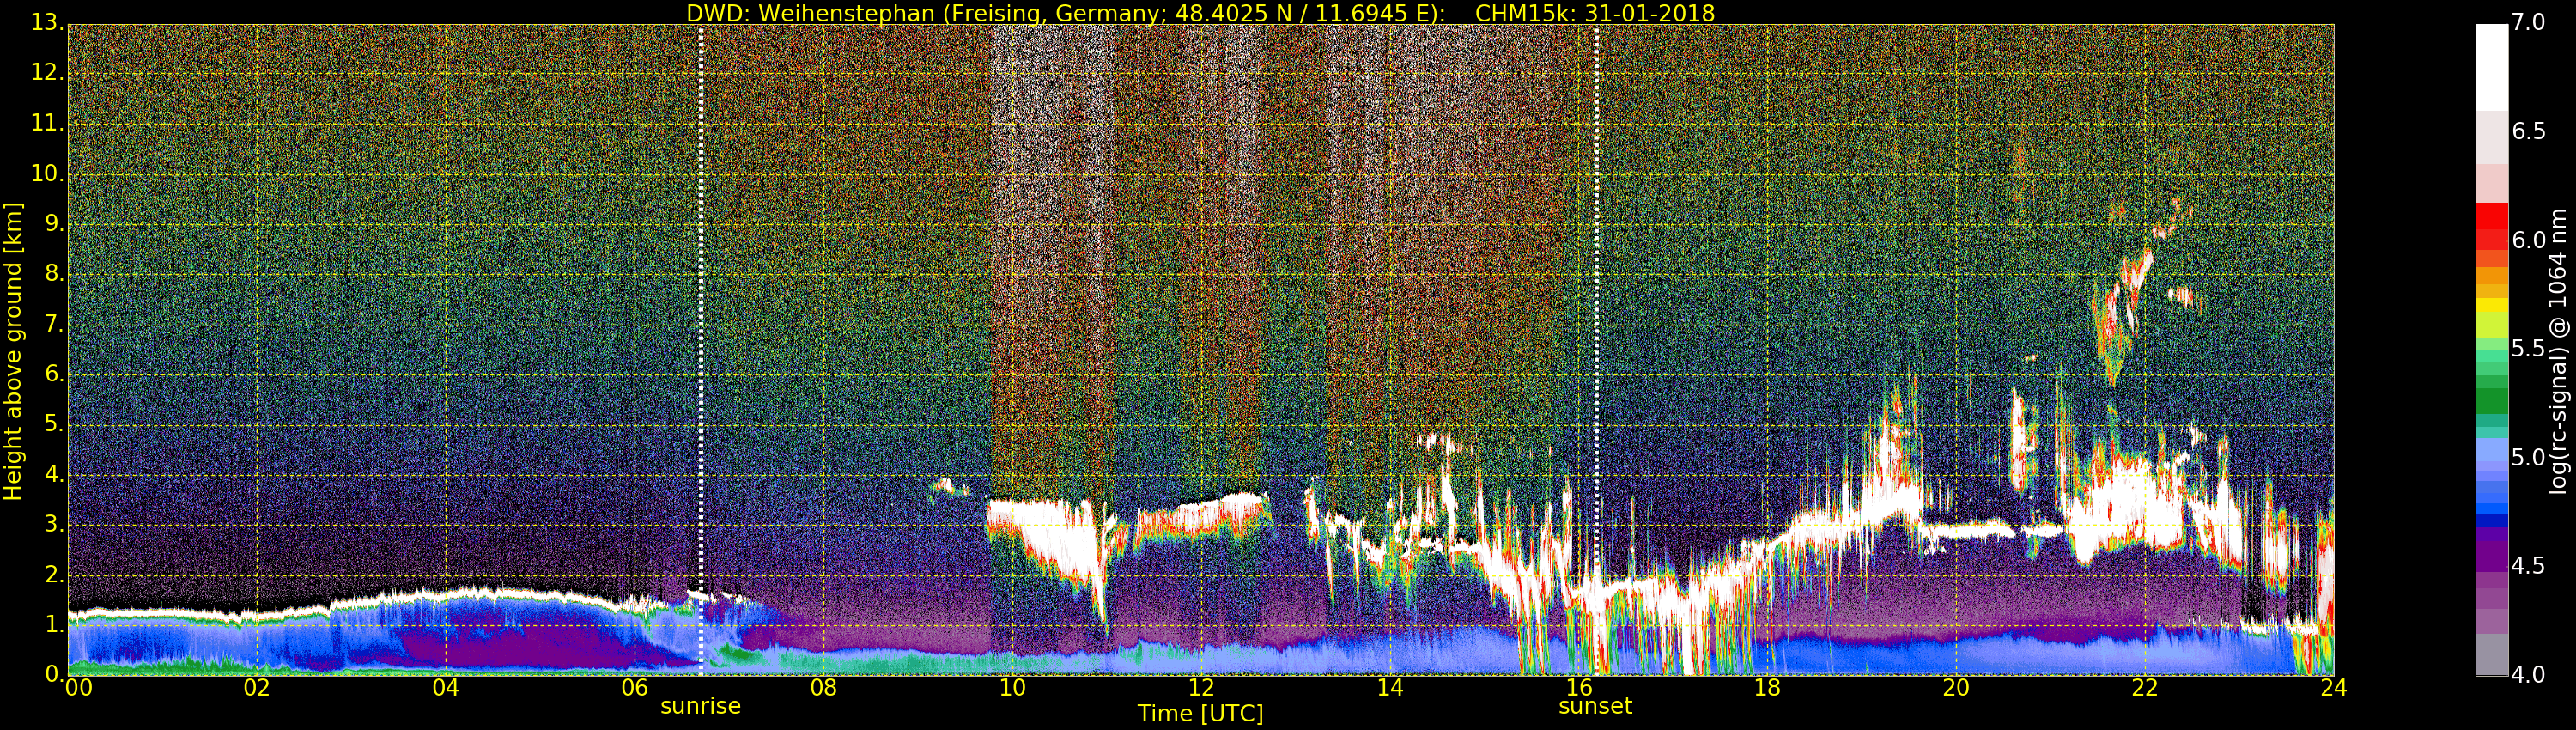The image size is (2576, 730).
Task: Click the '7.' height axis tick label
Action: tap(53, 324)
